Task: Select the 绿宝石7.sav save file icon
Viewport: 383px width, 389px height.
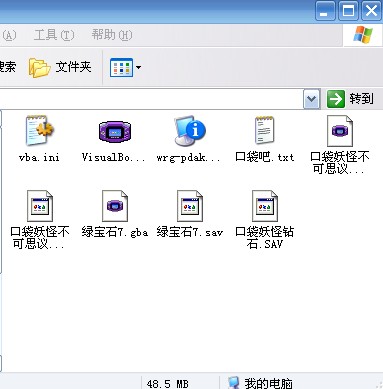Action: click(x=190, y=206)
